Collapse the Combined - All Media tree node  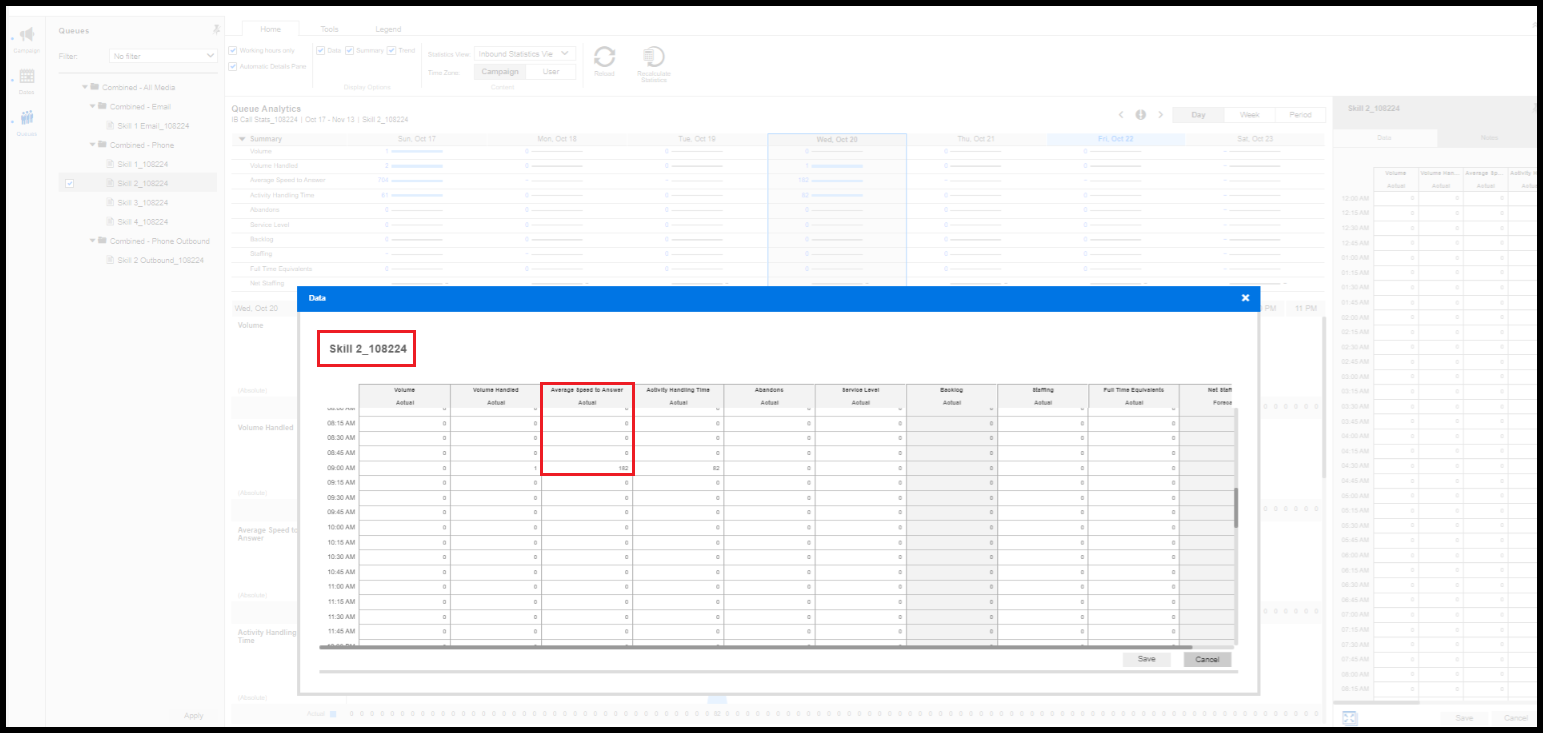click(84, 87)
